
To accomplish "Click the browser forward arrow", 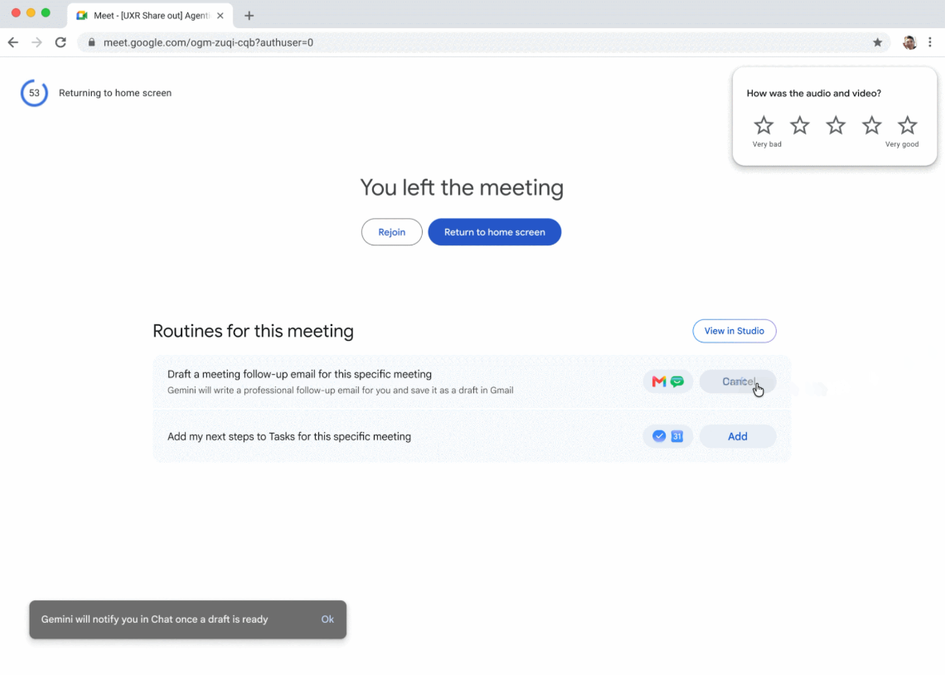I will (37, 42).
